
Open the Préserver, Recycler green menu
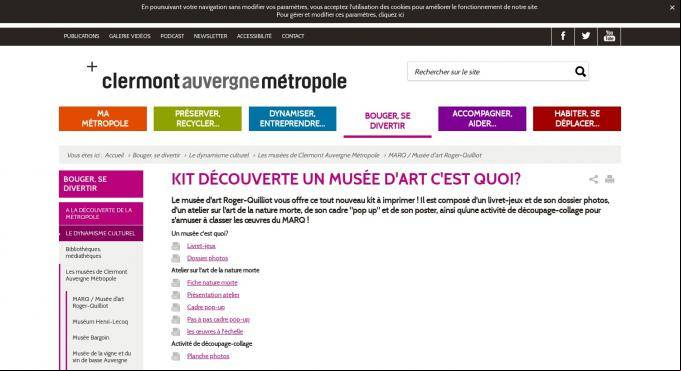[198, 119]
